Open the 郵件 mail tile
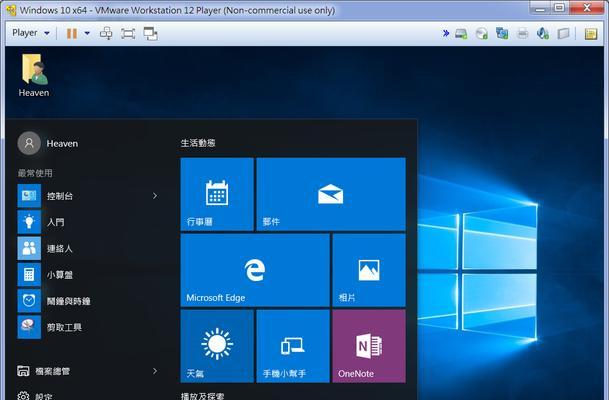 click(x=331, y=194)
